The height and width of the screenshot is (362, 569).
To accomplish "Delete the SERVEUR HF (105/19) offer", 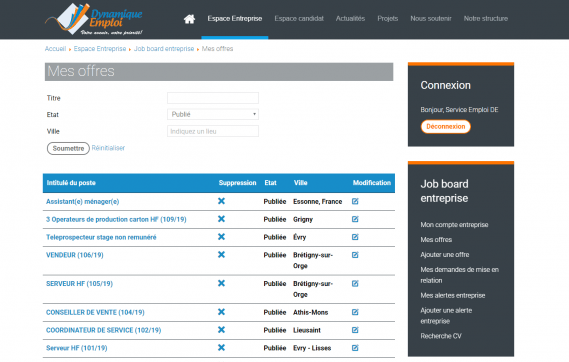I will [221, 283].
